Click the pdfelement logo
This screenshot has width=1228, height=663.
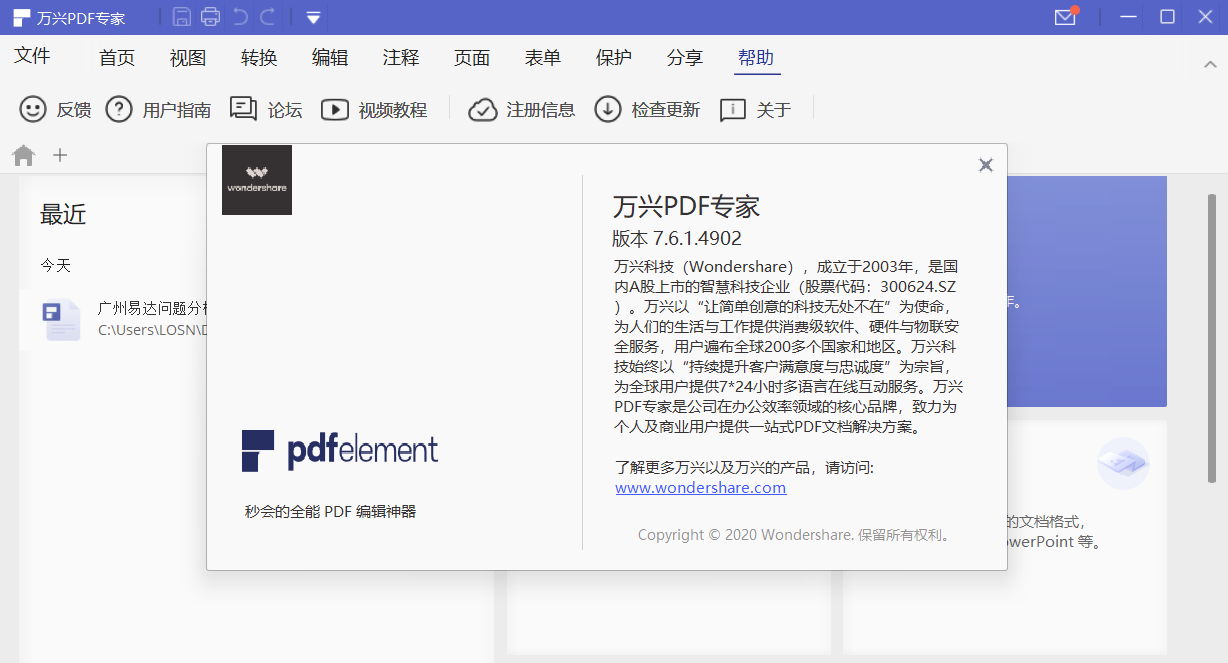pos(340,451)
